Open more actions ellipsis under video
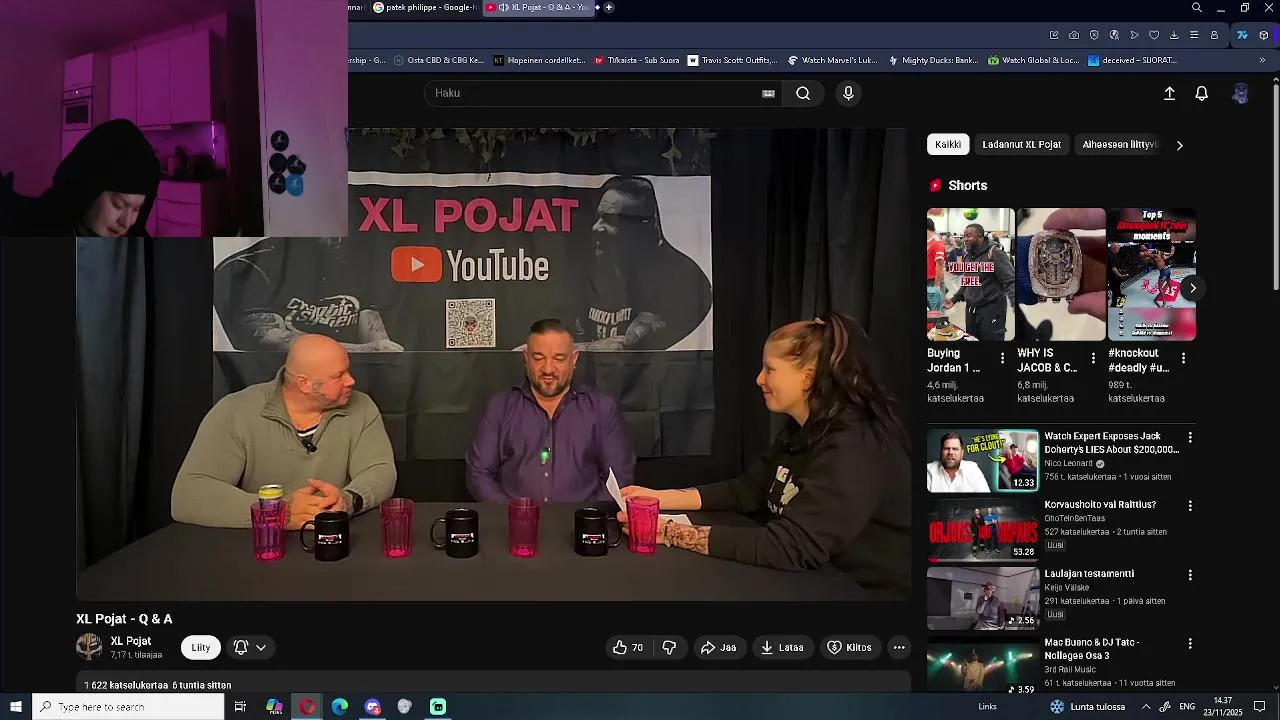The width and height of the screenshot is (1280, 720). [x=899, y=647]
